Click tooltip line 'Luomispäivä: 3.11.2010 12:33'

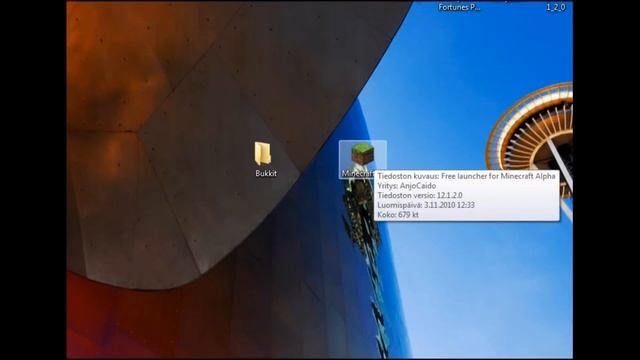(x=426, y=205)
